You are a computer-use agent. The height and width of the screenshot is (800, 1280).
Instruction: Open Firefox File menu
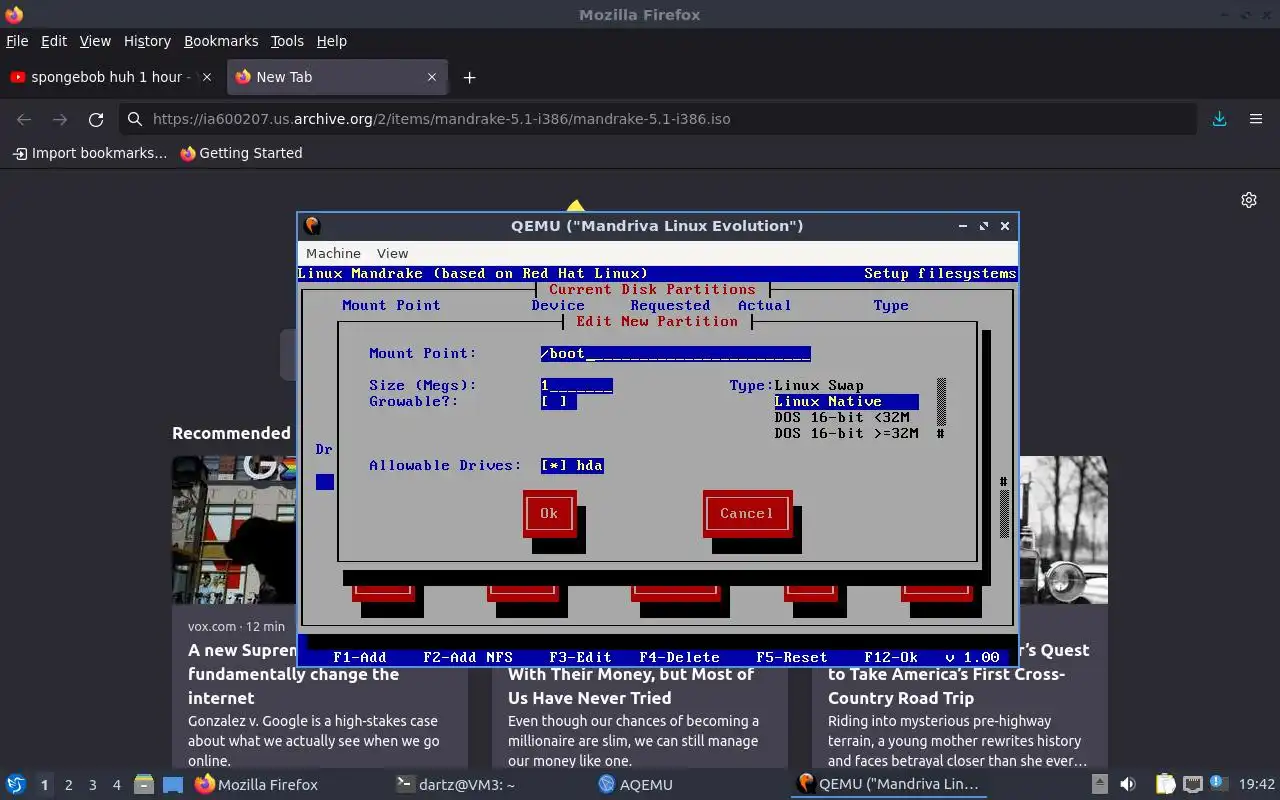(17, 41)
